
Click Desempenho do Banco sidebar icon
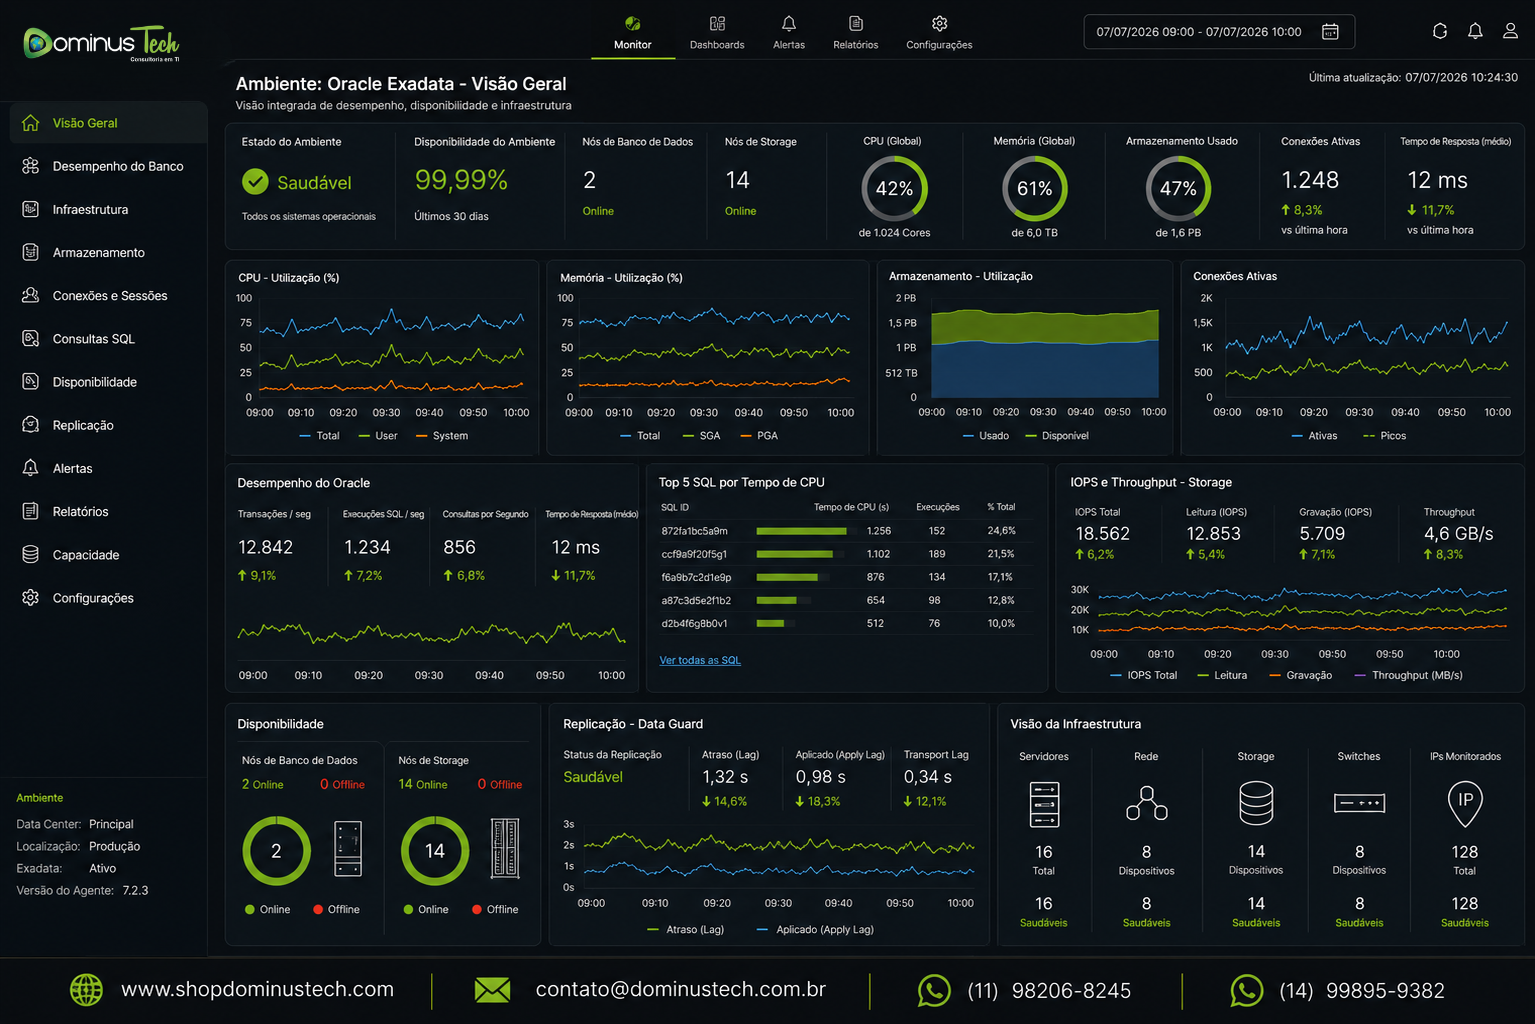coord(31,166)
